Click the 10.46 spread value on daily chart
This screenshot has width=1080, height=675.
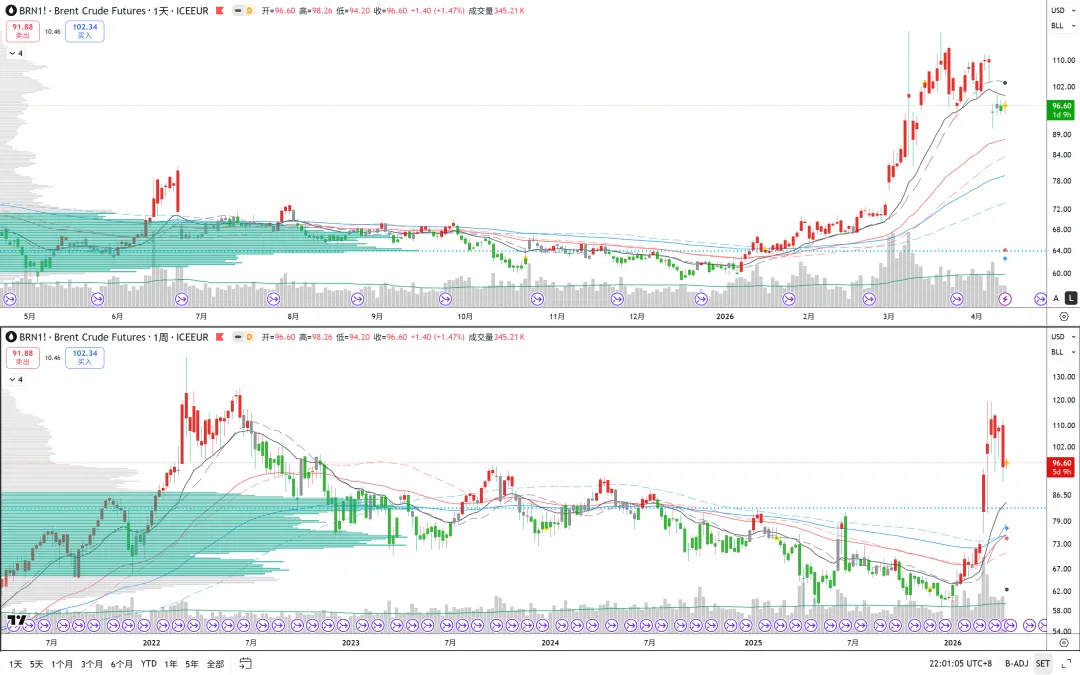[52, 31]
